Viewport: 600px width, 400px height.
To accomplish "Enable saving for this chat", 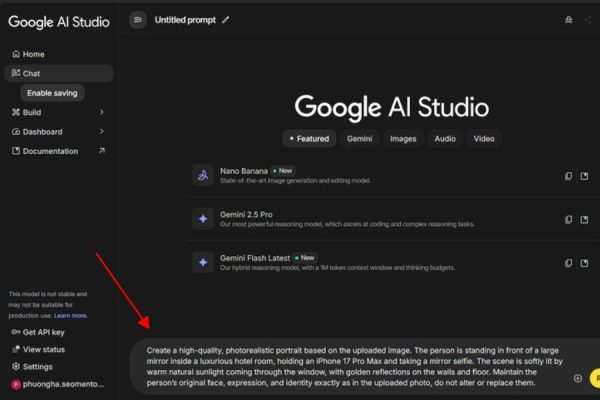I will 53,92.
